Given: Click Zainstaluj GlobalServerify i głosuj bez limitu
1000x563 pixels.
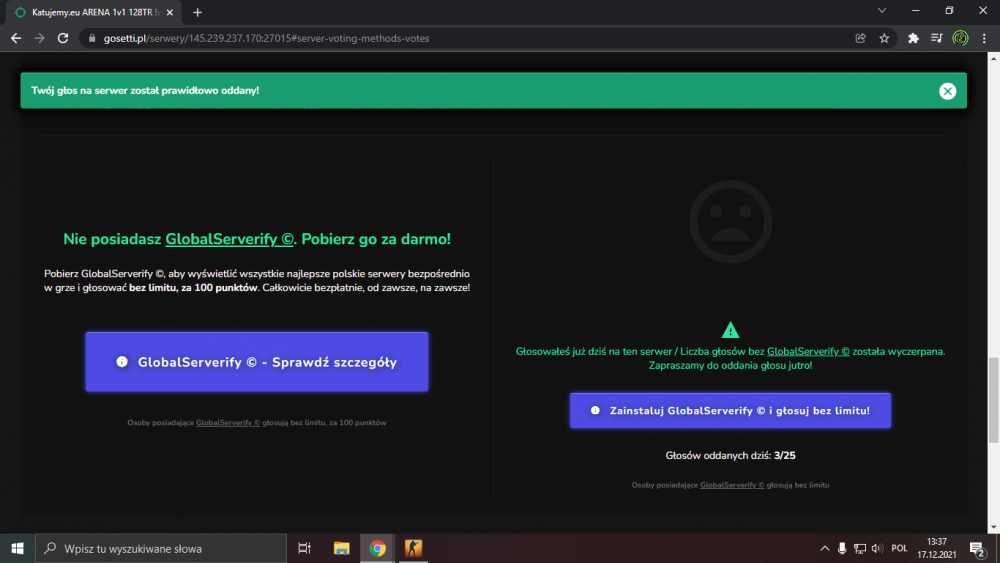Looking at the screenshot, I should [730, 411].
